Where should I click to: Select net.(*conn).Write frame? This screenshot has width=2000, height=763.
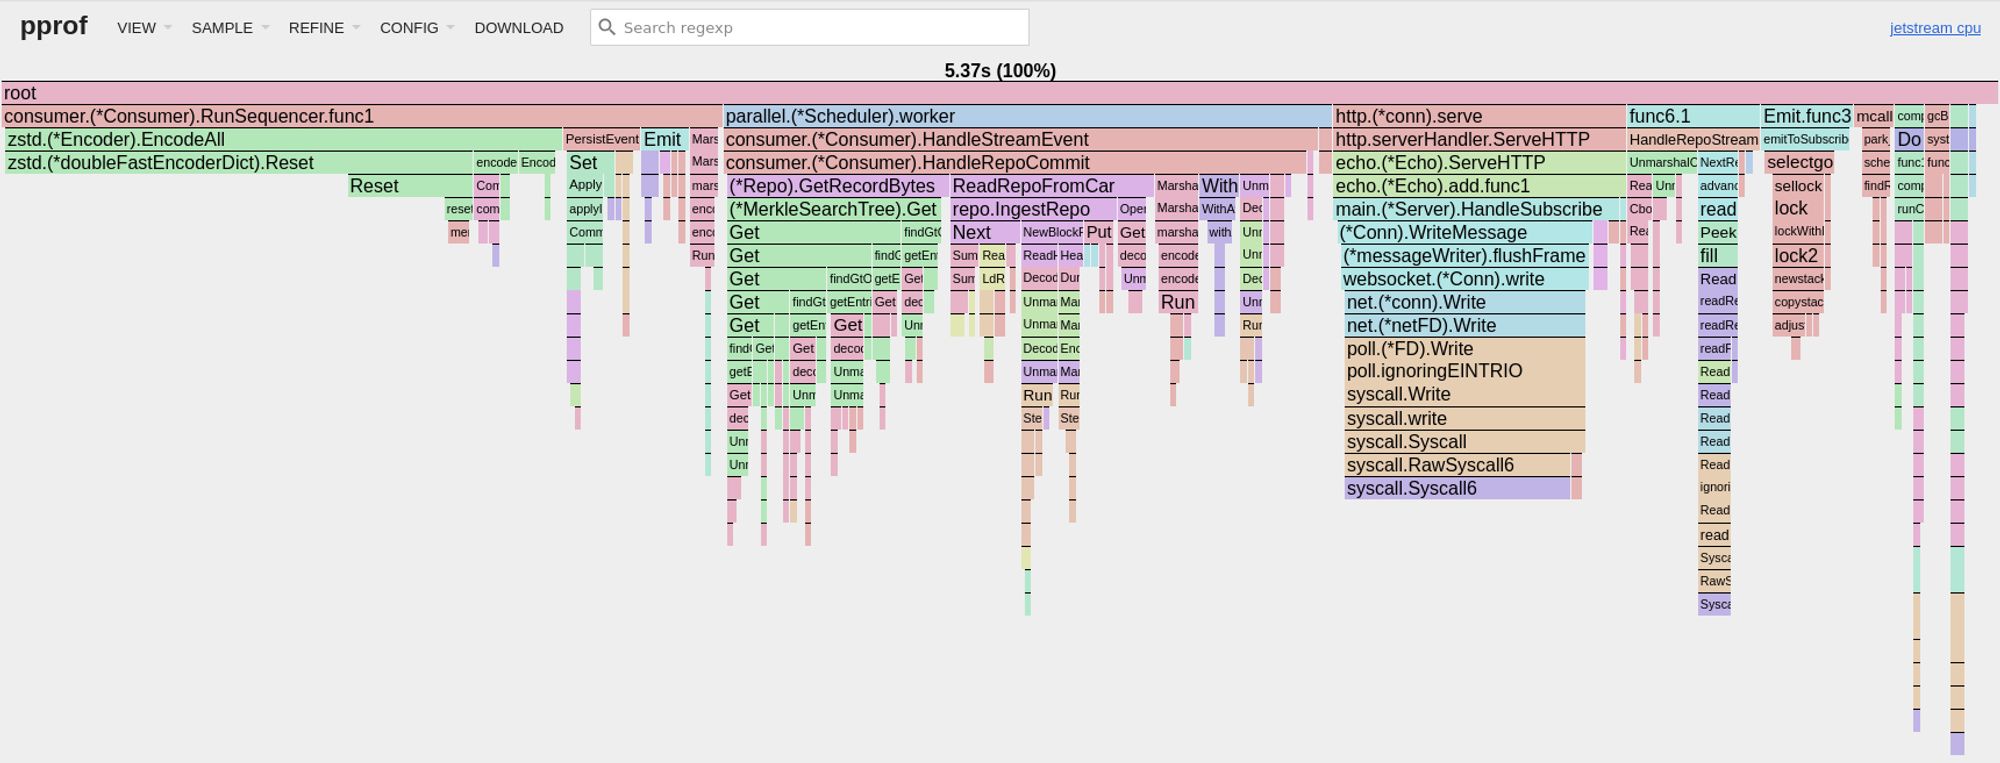coord(1465,302)
